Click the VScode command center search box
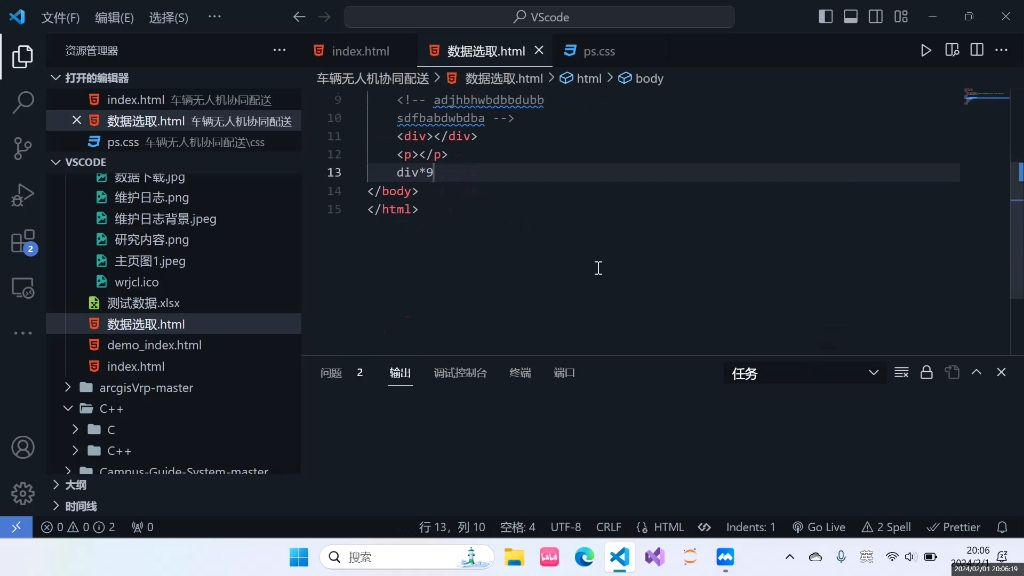 [539, 17]
